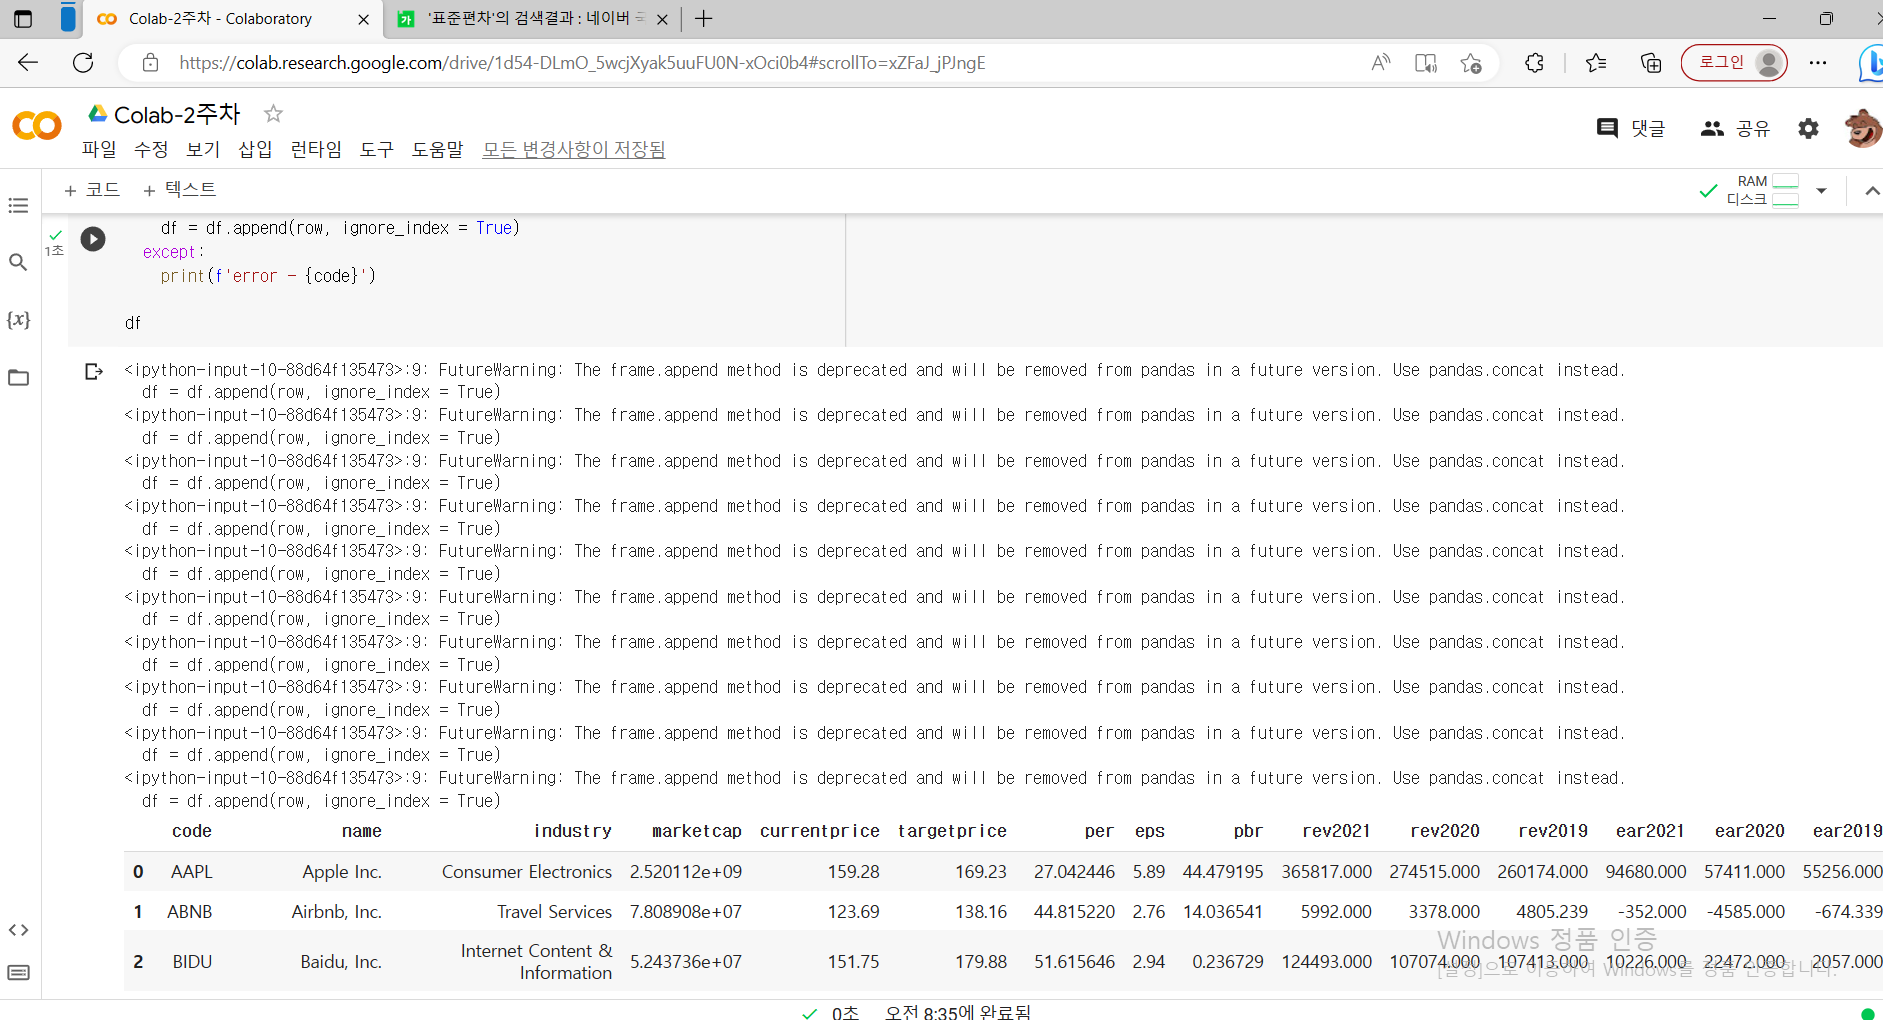Image resolution: width=1883 pixels, height=1020 pixels.
Task: Reload the current page
Action: tap(83, 63)
